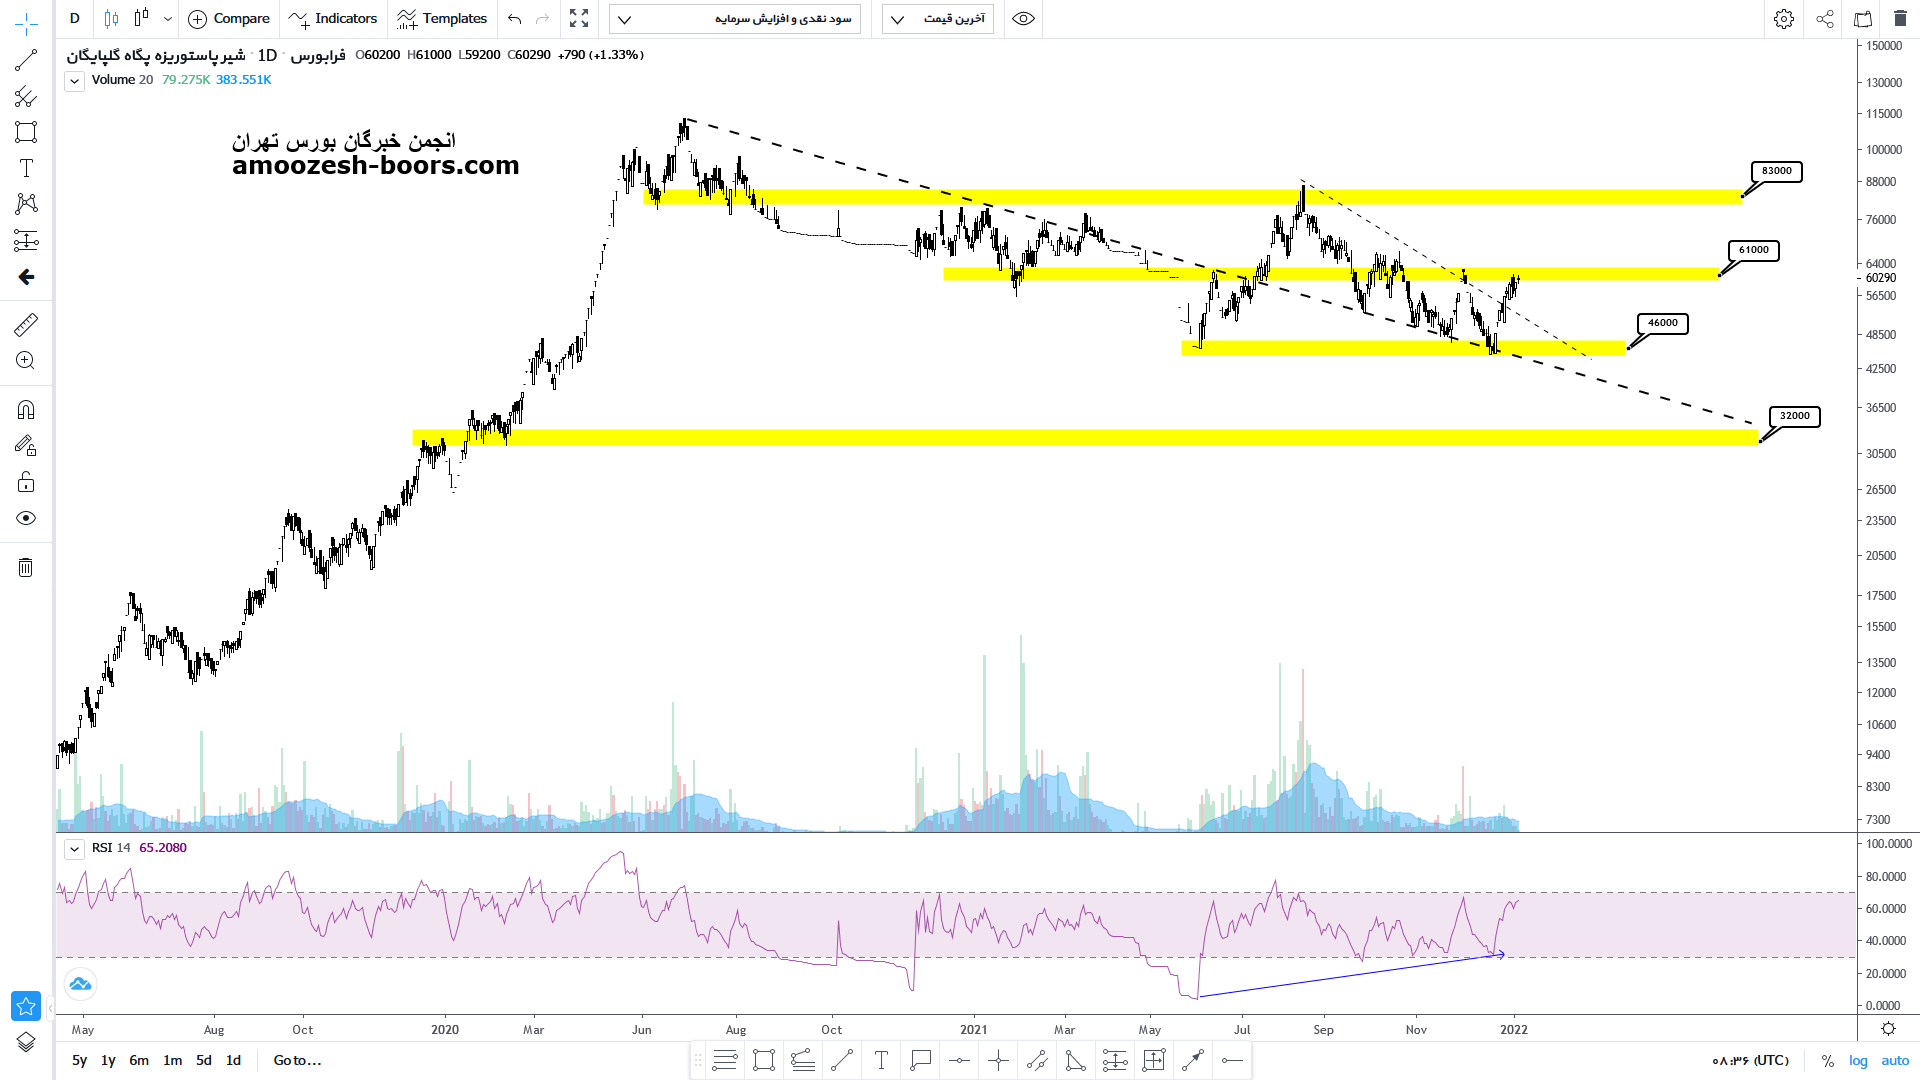1920x1080 pixels.
Task: Click the undo arrow icon
Action: coord(514,19)
